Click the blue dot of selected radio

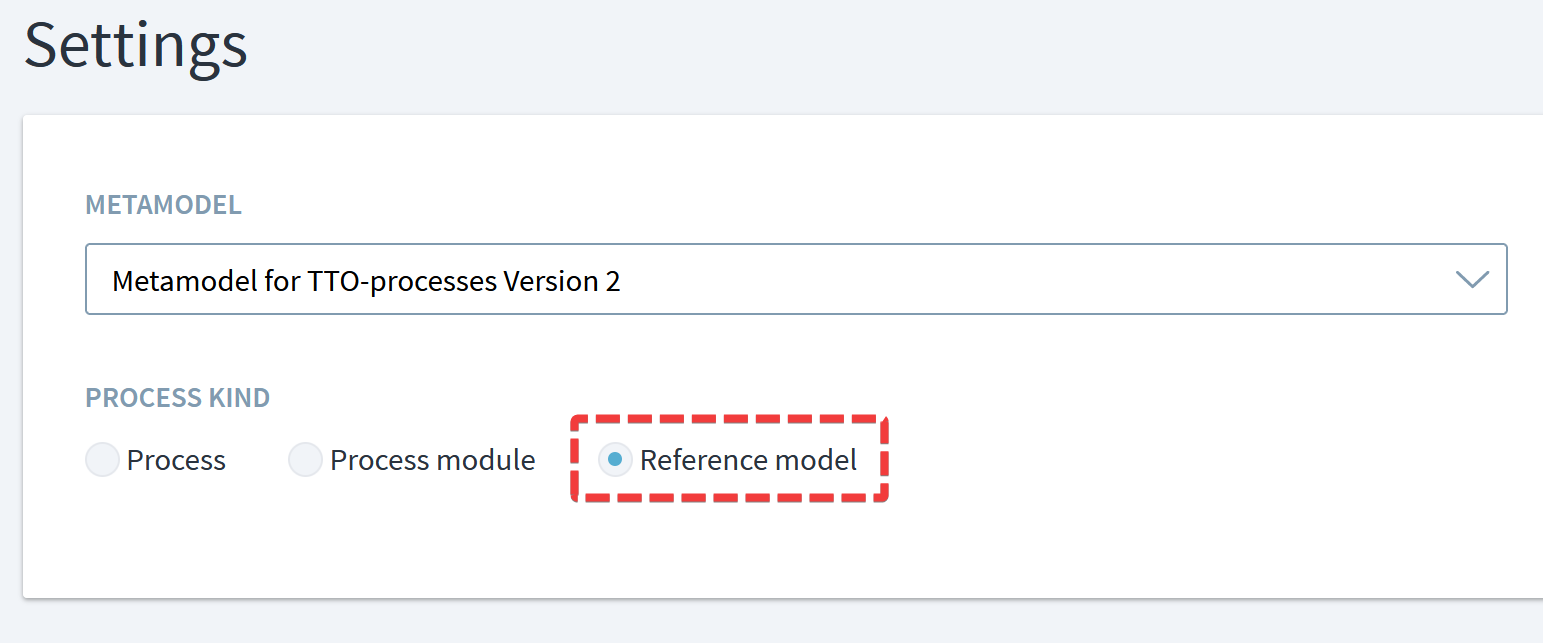(x=615, y=460)
